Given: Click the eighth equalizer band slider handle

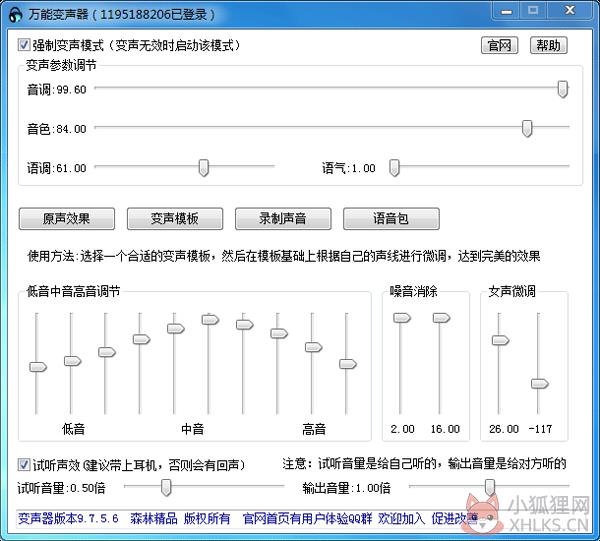Looking at the screenshot, I should (x=279, y=333).
